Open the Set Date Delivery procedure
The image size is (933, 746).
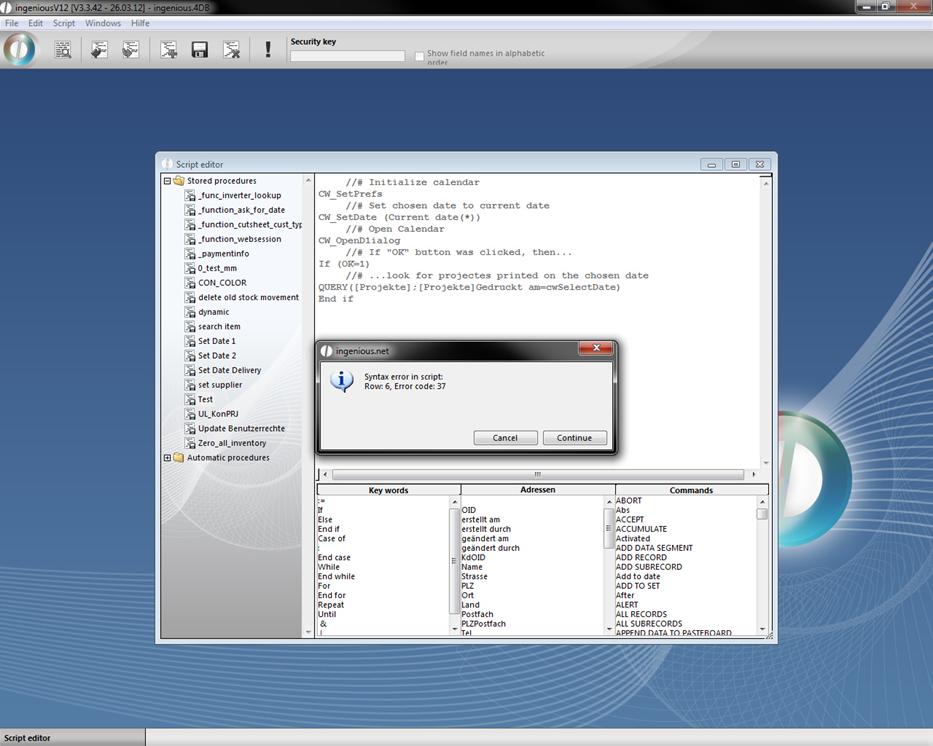pos(229,370)
